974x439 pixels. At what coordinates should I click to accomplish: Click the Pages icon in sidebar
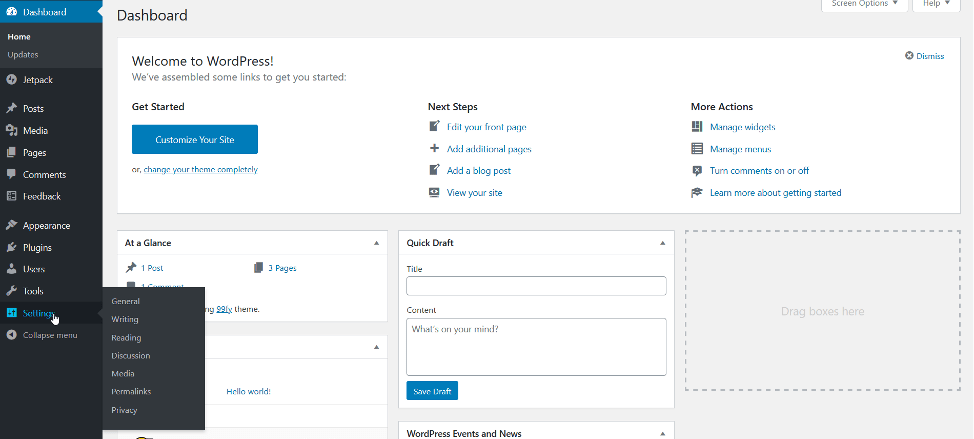(11, 152)
